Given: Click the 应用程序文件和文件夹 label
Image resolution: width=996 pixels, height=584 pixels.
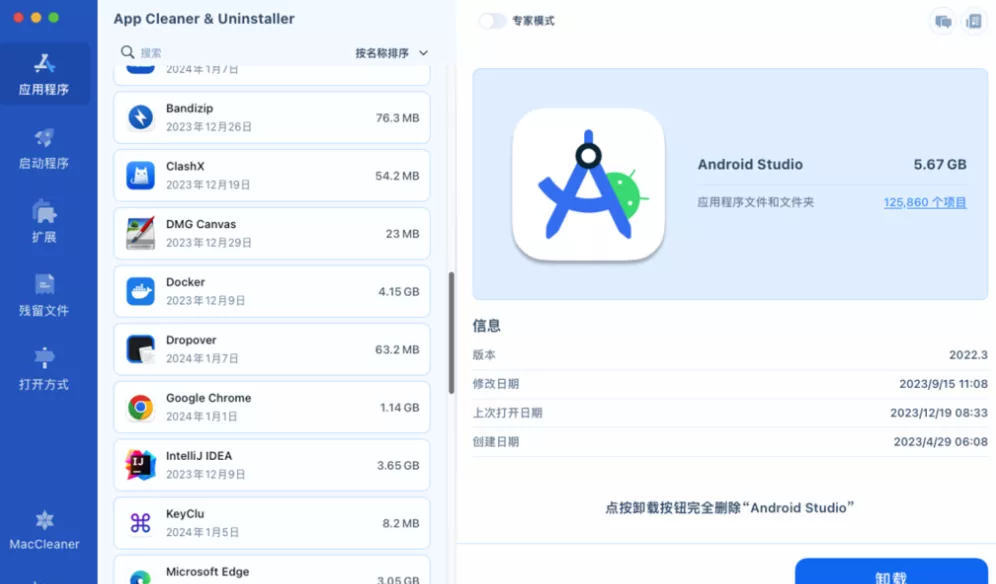Looking at the screenshot, I should click(x=755, y=202).
